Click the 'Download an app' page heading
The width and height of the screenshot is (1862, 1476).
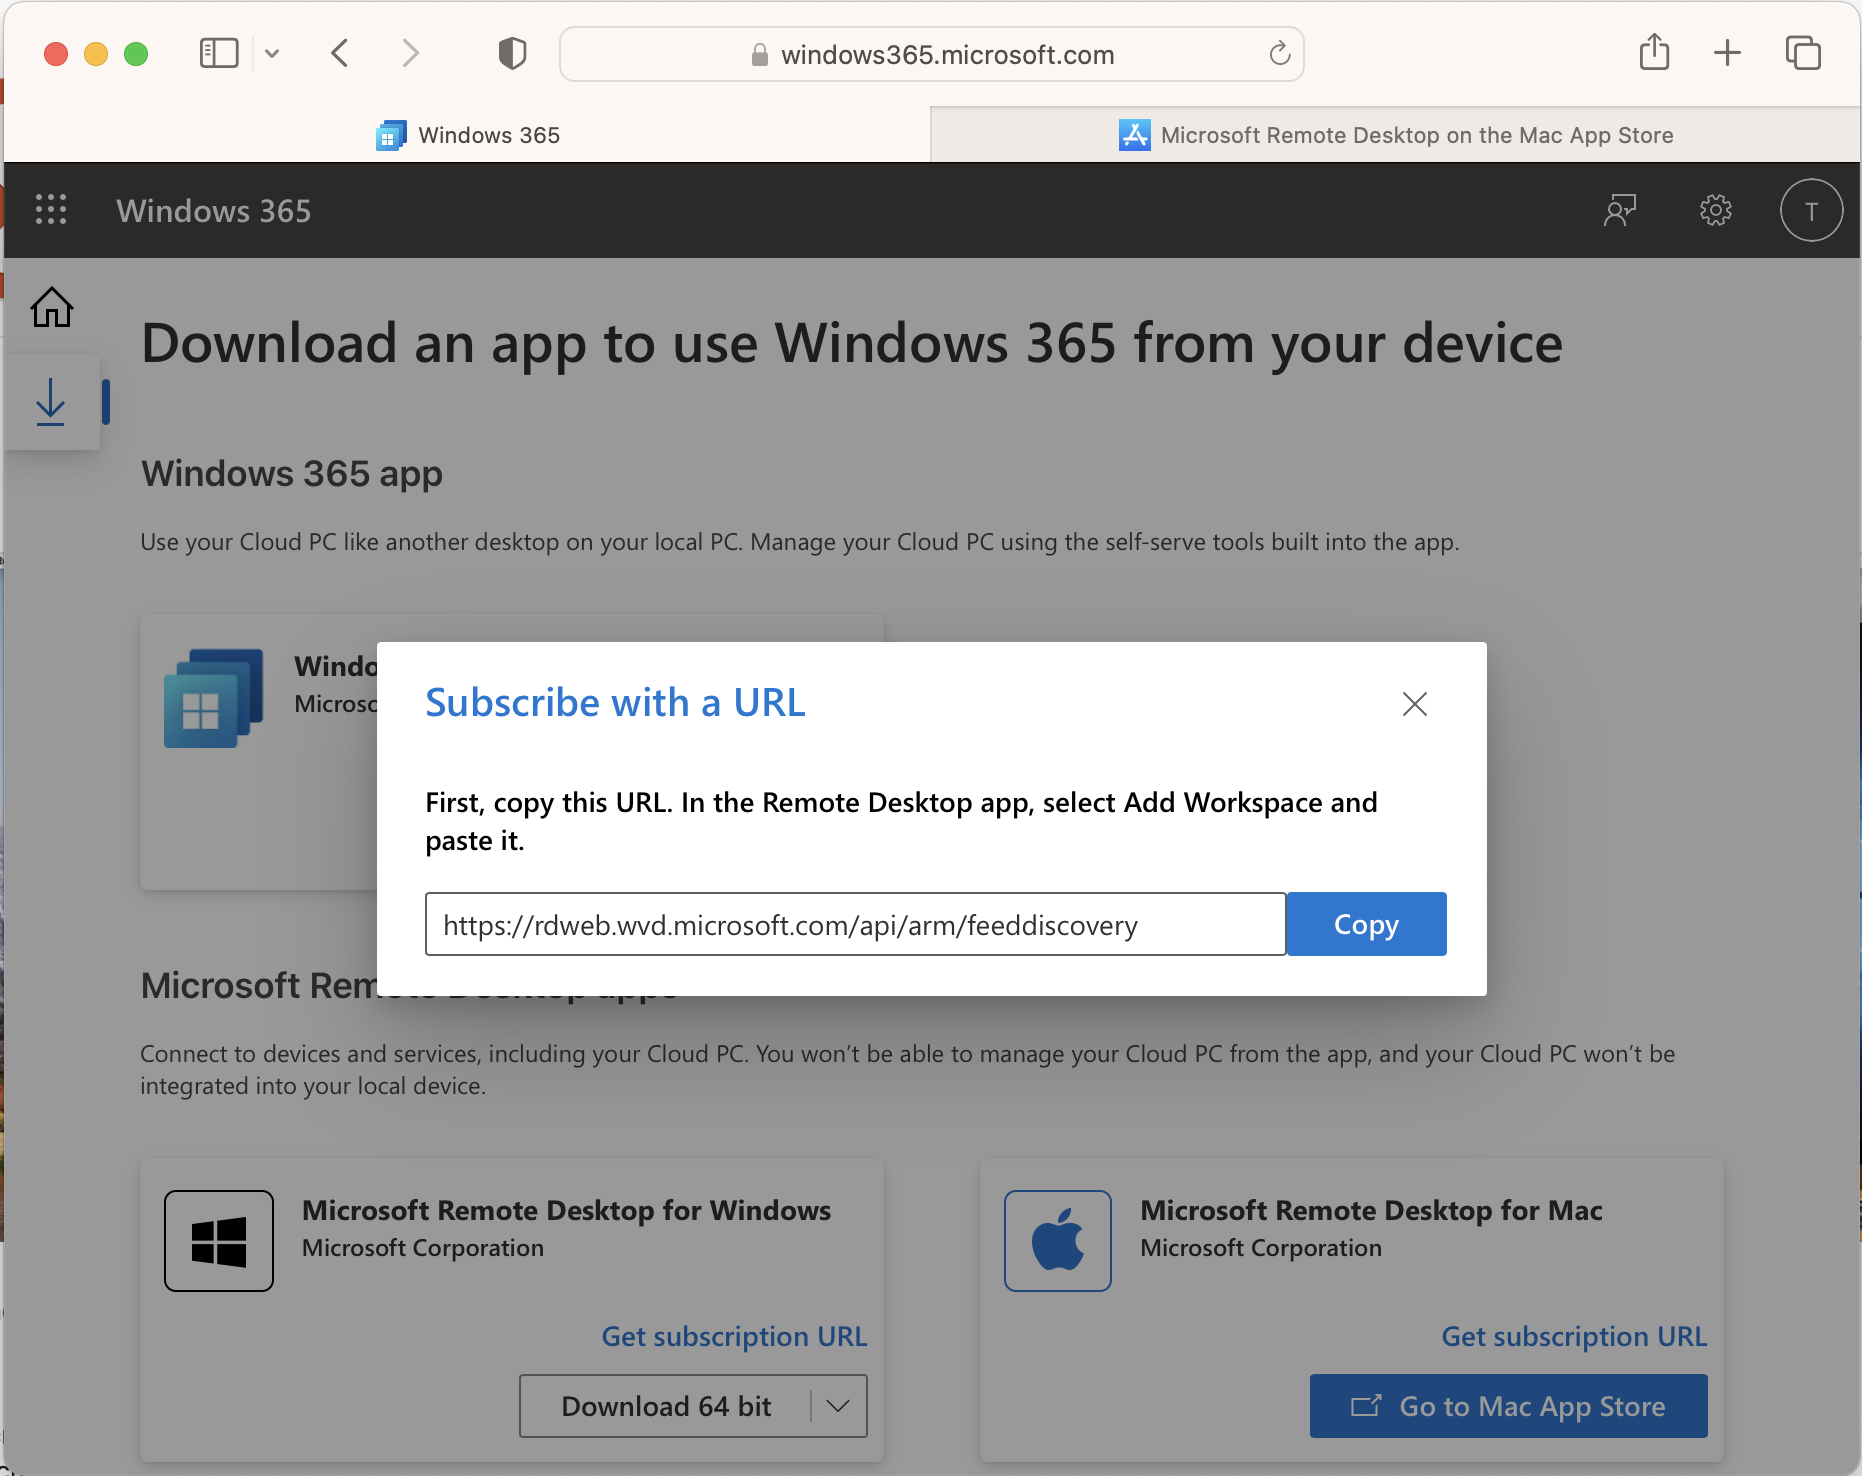(852, 344)
